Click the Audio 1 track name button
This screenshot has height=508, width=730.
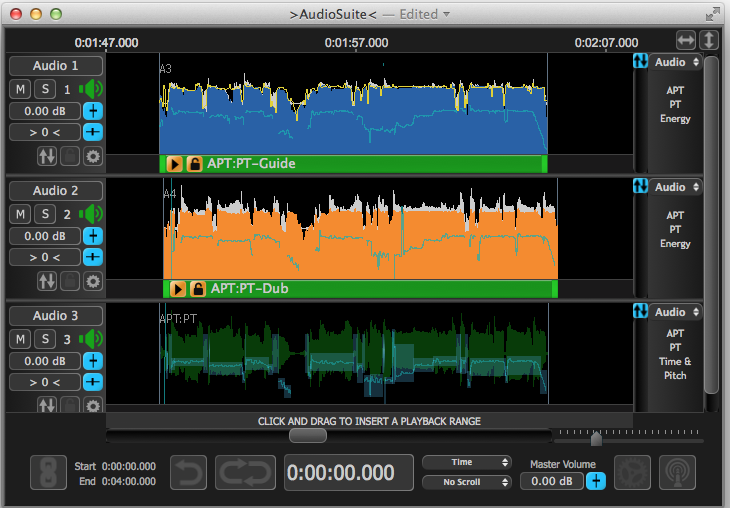click(x=56, y=66)
